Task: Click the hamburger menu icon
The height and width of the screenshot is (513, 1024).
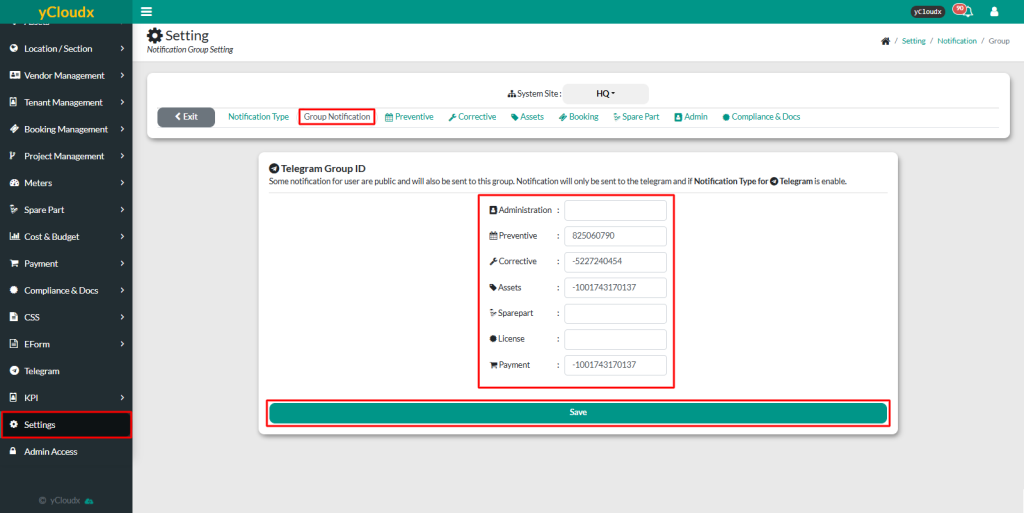Action: [x=147, y=12]
